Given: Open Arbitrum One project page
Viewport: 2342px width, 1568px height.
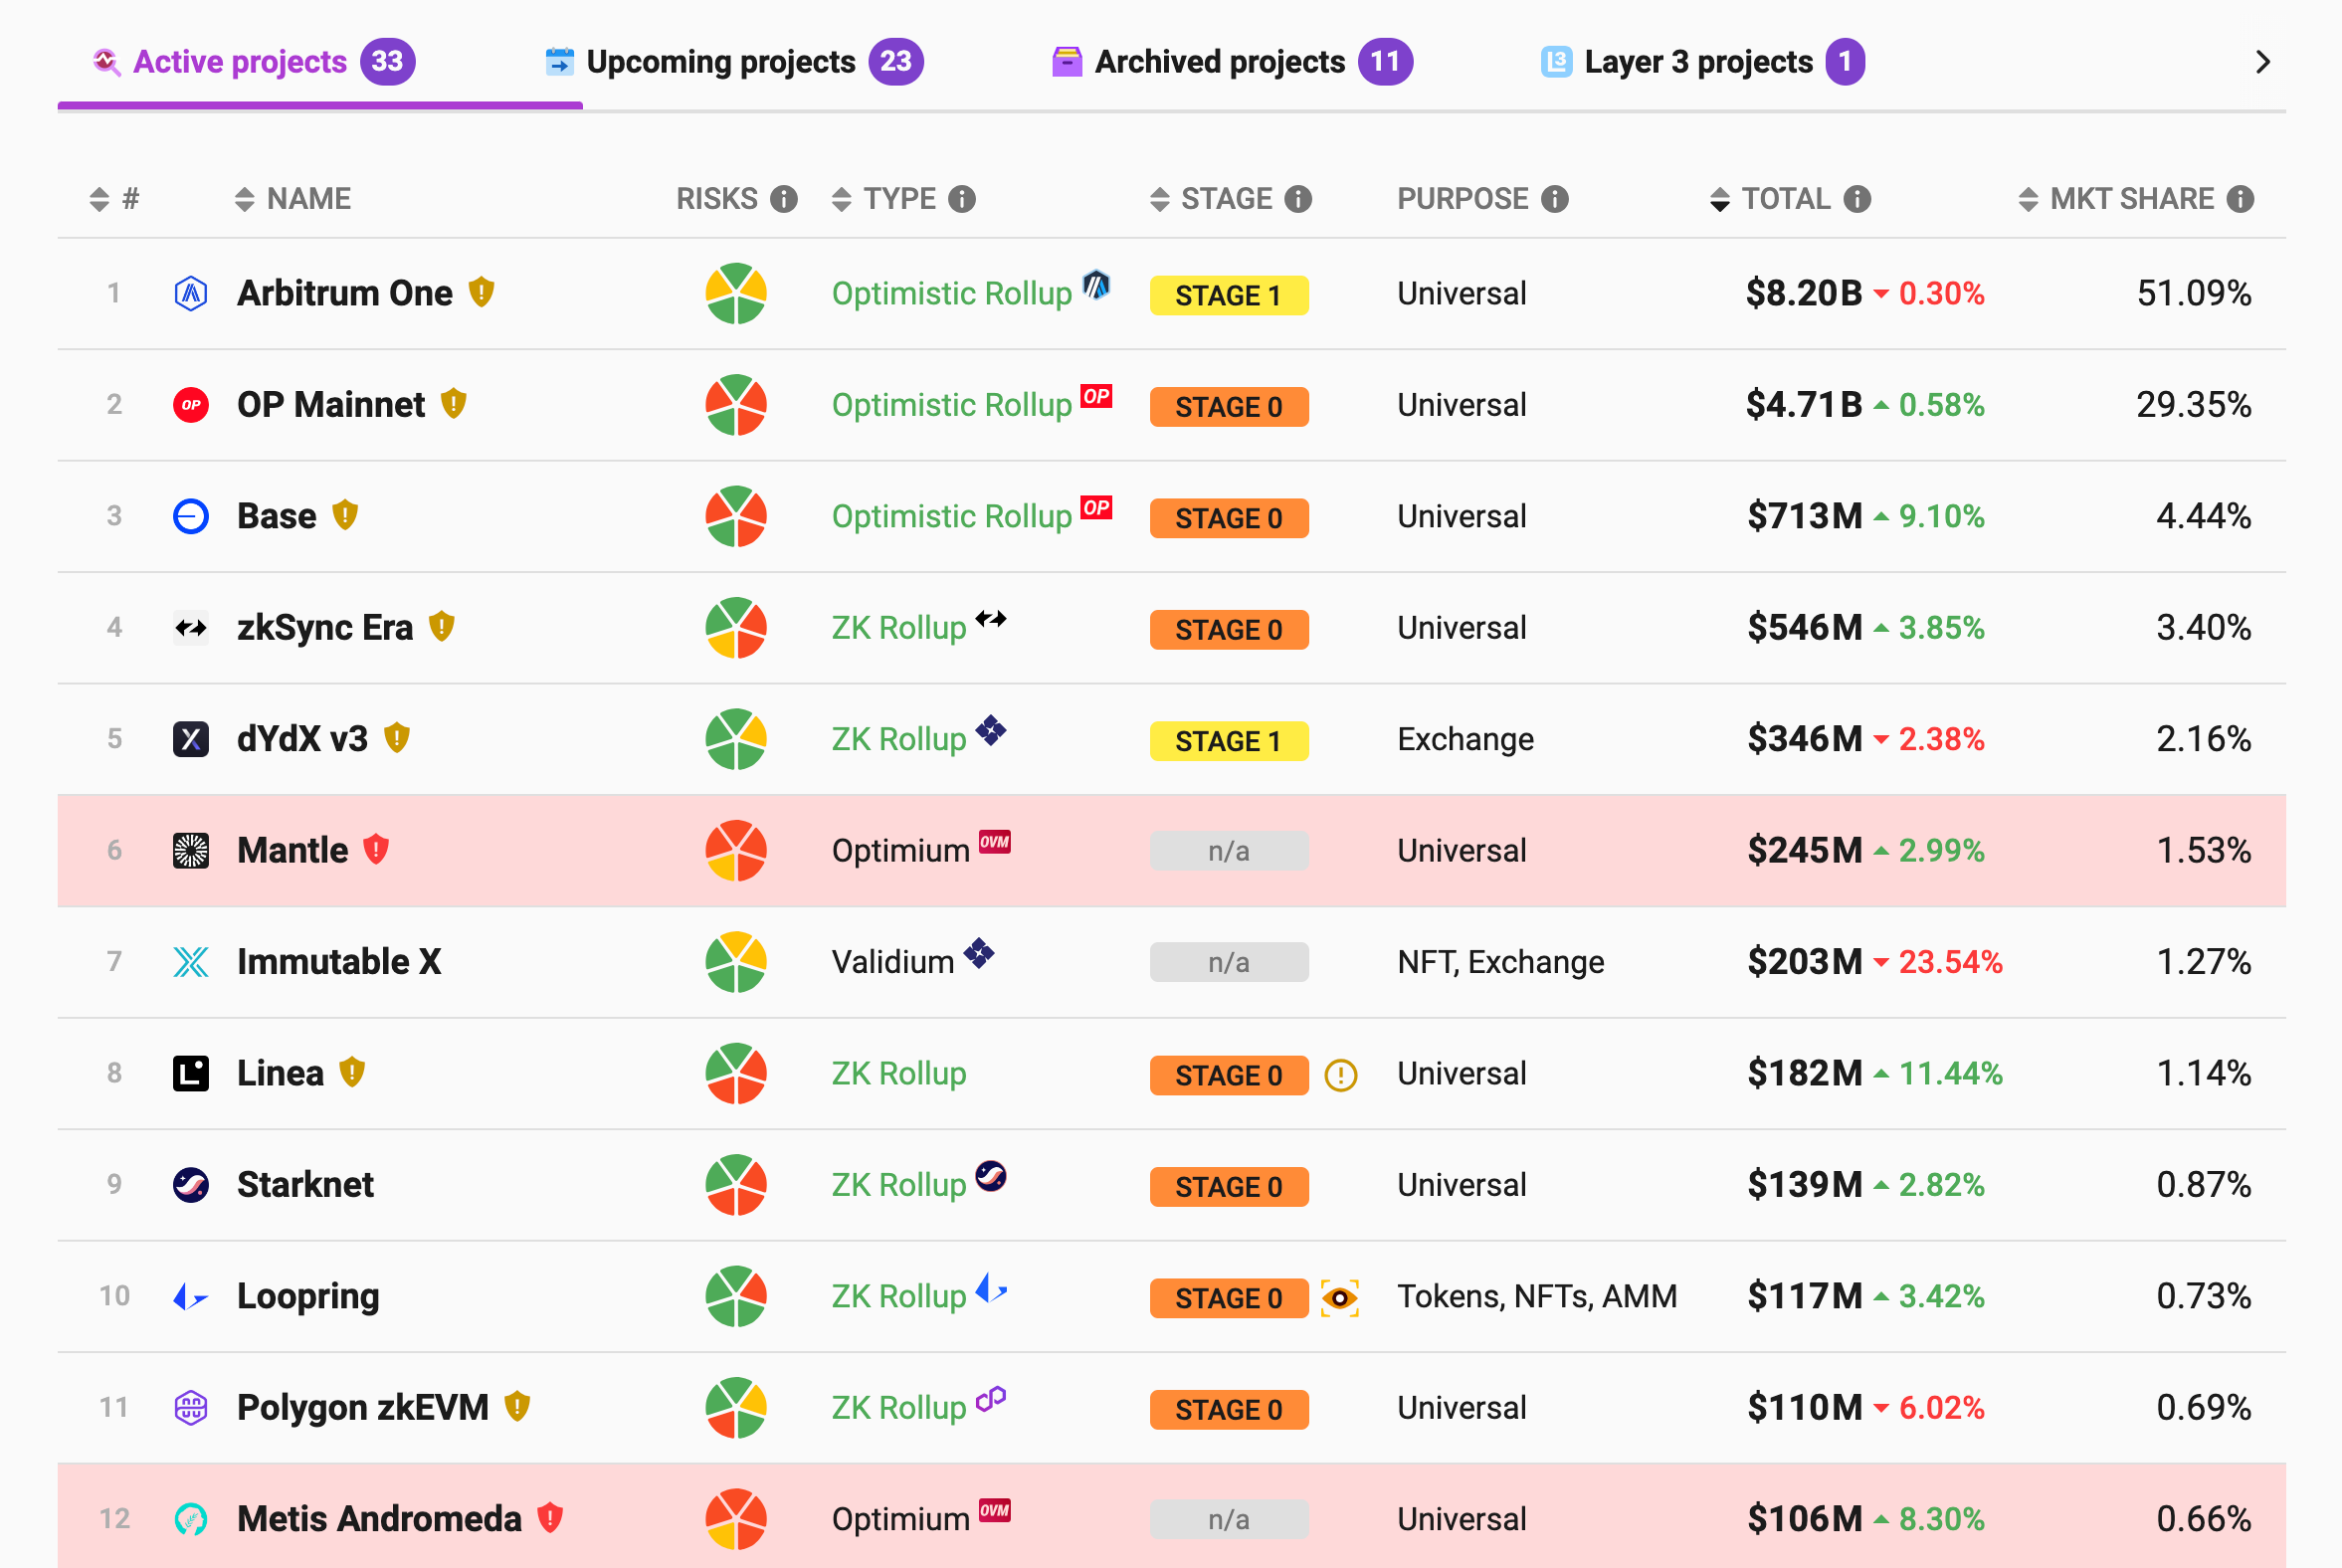Looking at the screenshot, I should [345, 293].
